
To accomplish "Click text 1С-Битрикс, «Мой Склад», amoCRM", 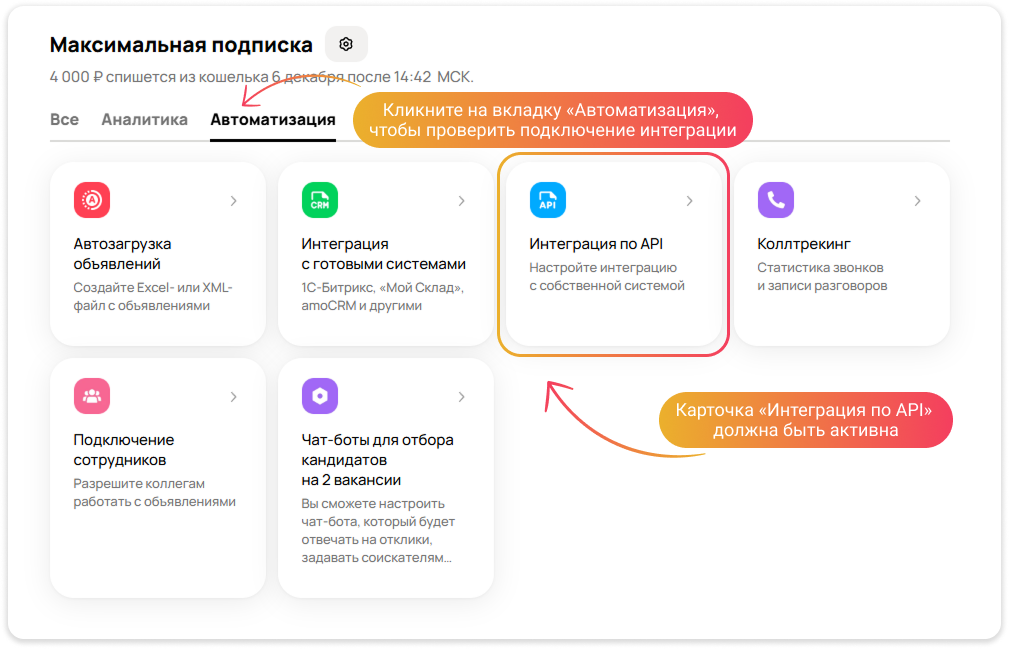I will (x=383, y=297).
